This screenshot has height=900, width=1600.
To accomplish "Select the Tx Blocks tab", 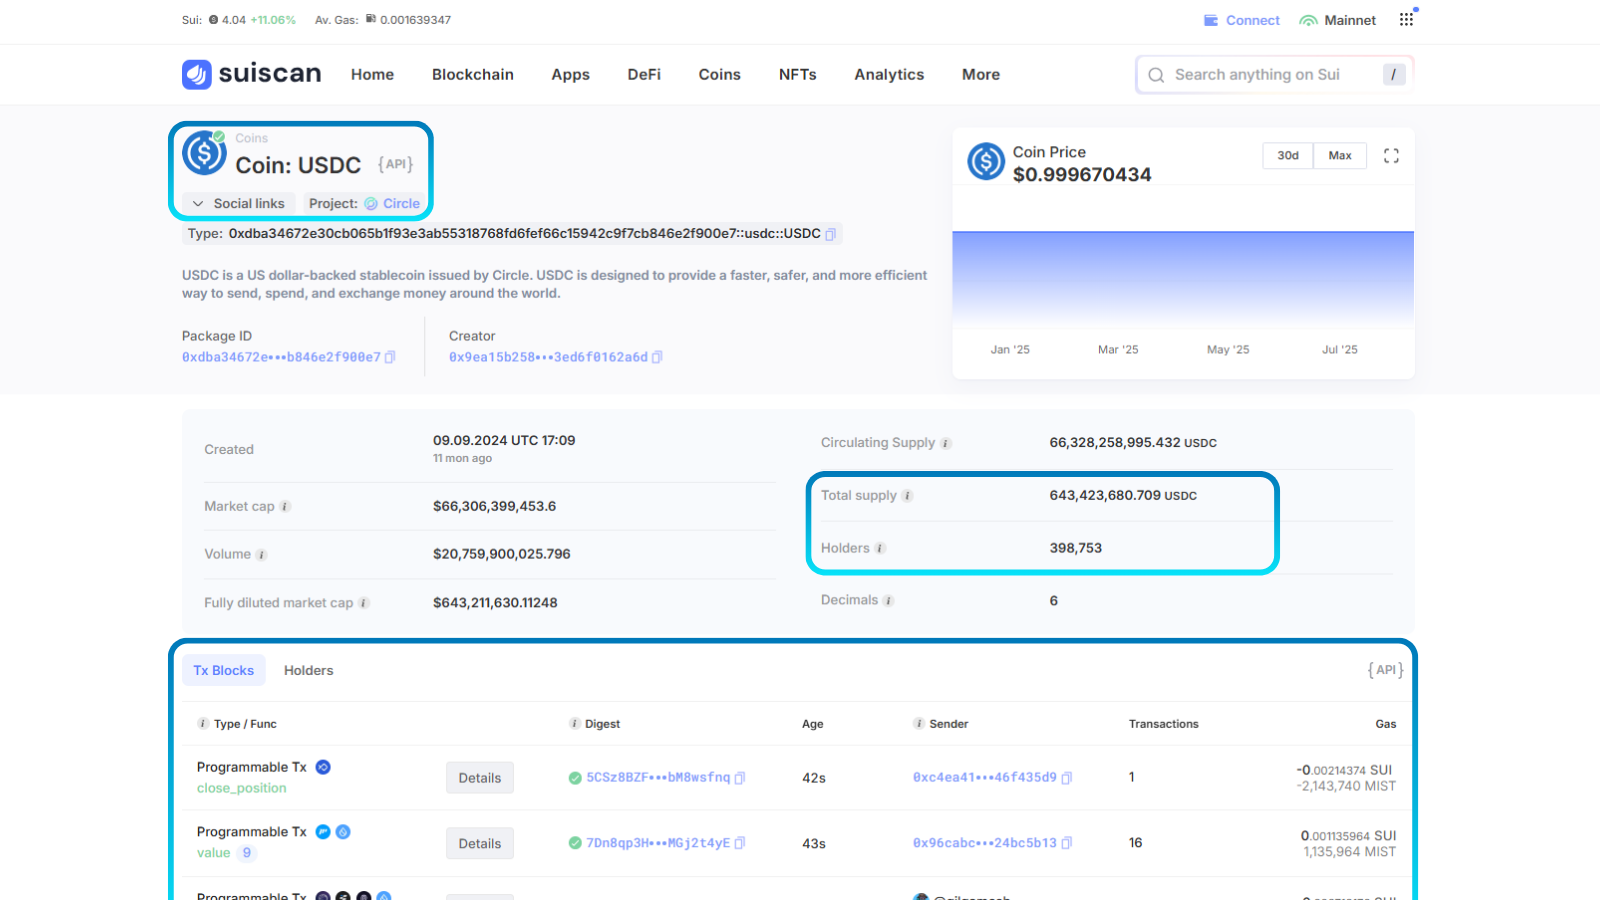I will [224, 671].
